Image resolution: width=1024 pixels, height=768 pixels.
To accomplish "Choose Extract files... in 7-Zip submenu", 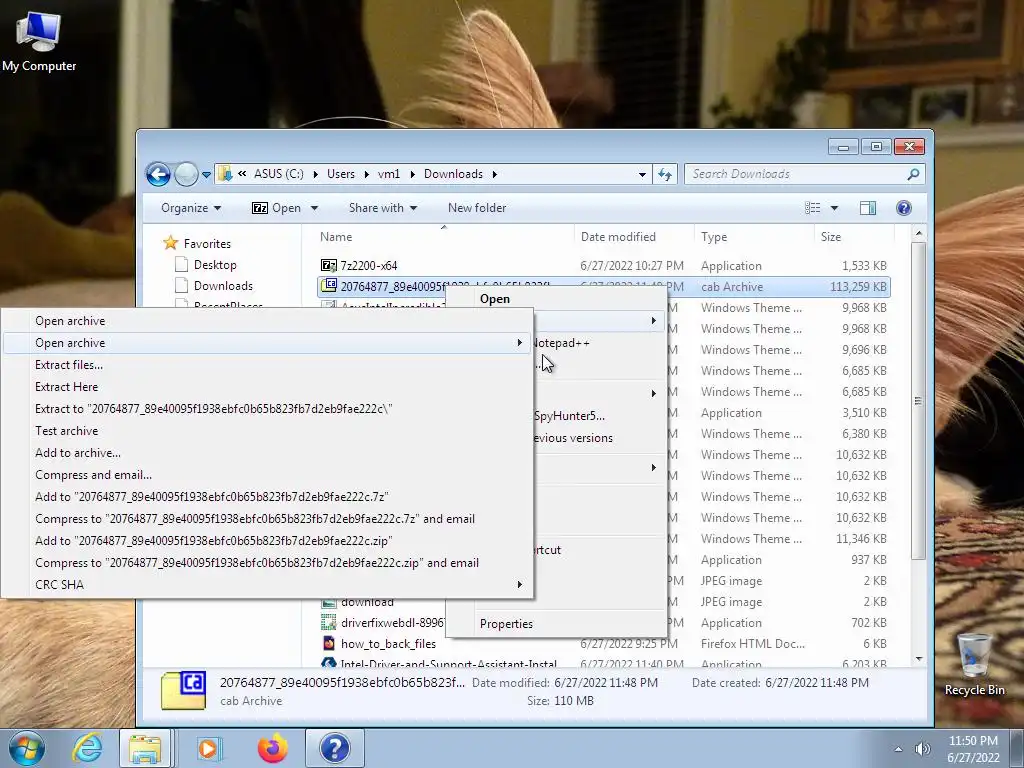I will 267,365.
